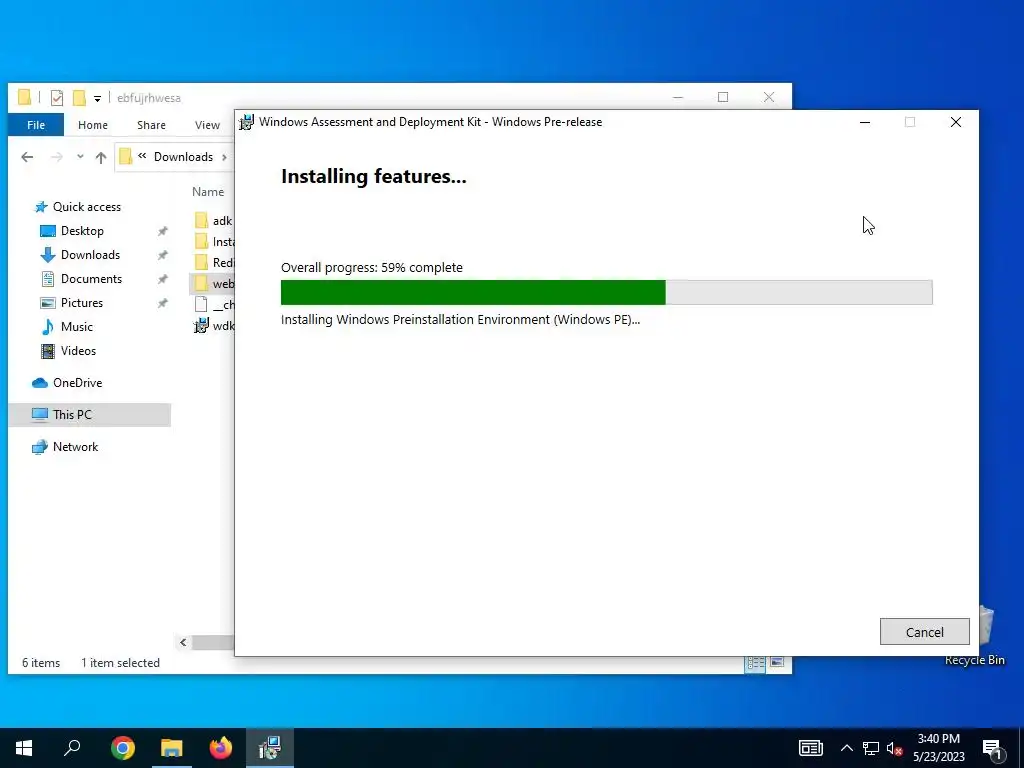The width and height of the screenshot is (1024, 768).
Task: Click the muted volume tray icon
Action: click(x=895, y=748)
